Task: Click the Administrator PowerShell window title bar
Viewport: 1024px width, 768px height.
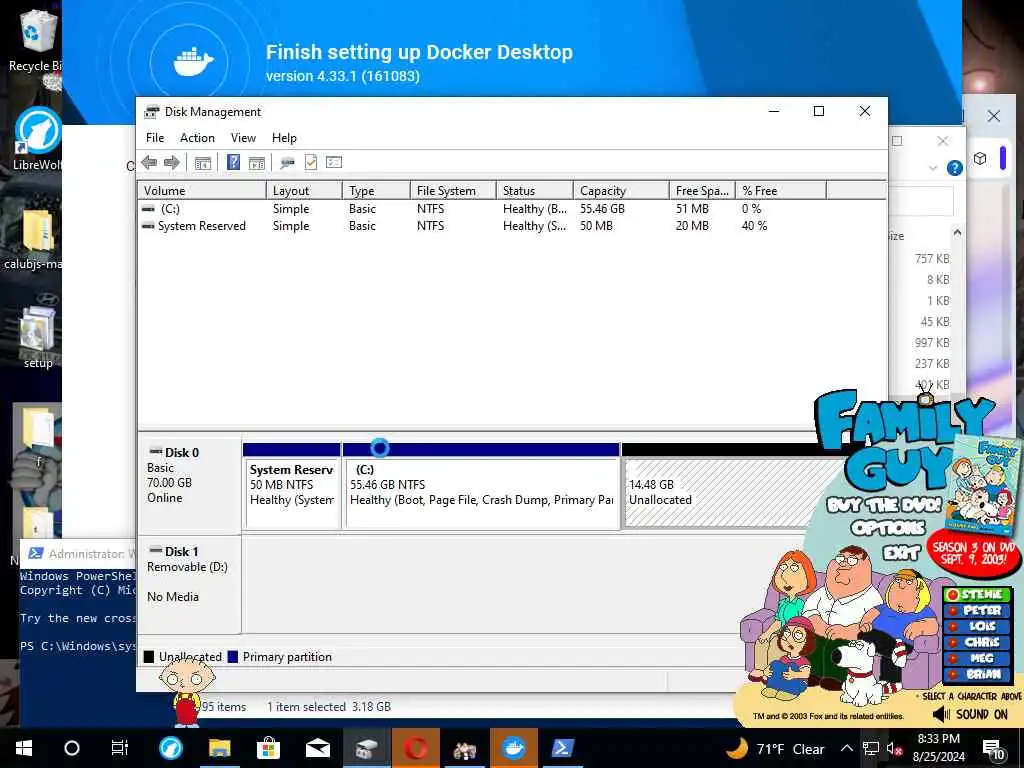Action: tap(78, 553)
